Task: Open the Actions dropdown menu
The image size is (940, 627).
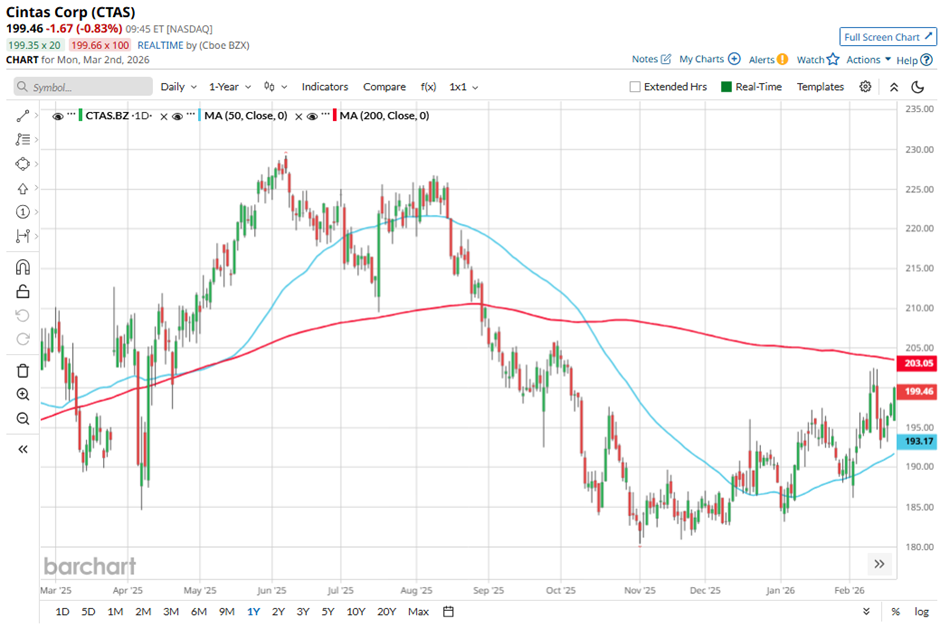Action: coord(868,60)
